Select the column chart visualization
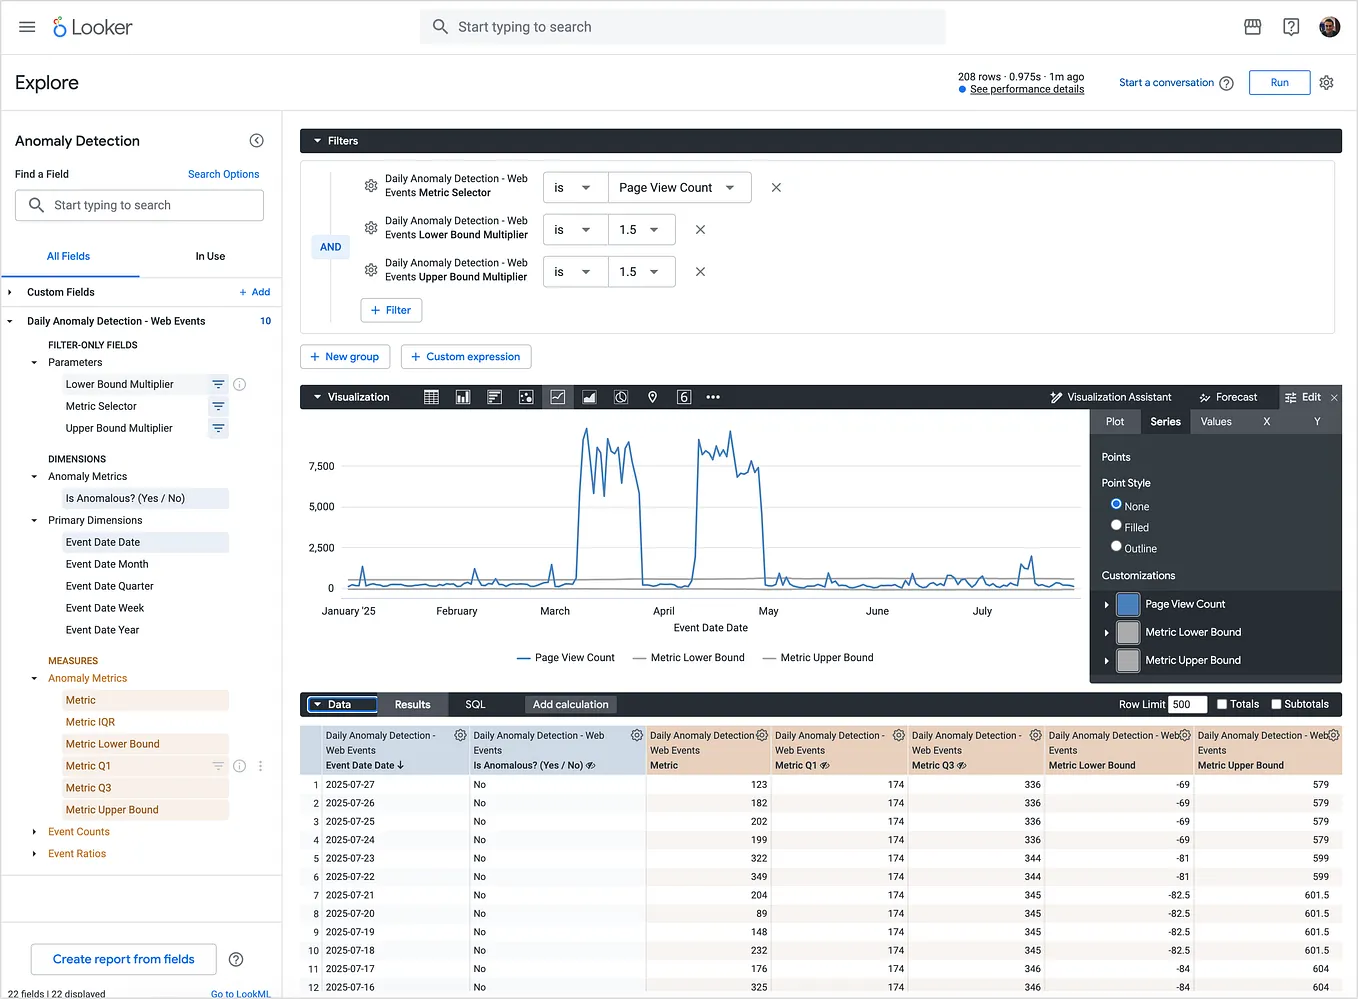This screenshot has width=1358, height=999. point(462,396)
